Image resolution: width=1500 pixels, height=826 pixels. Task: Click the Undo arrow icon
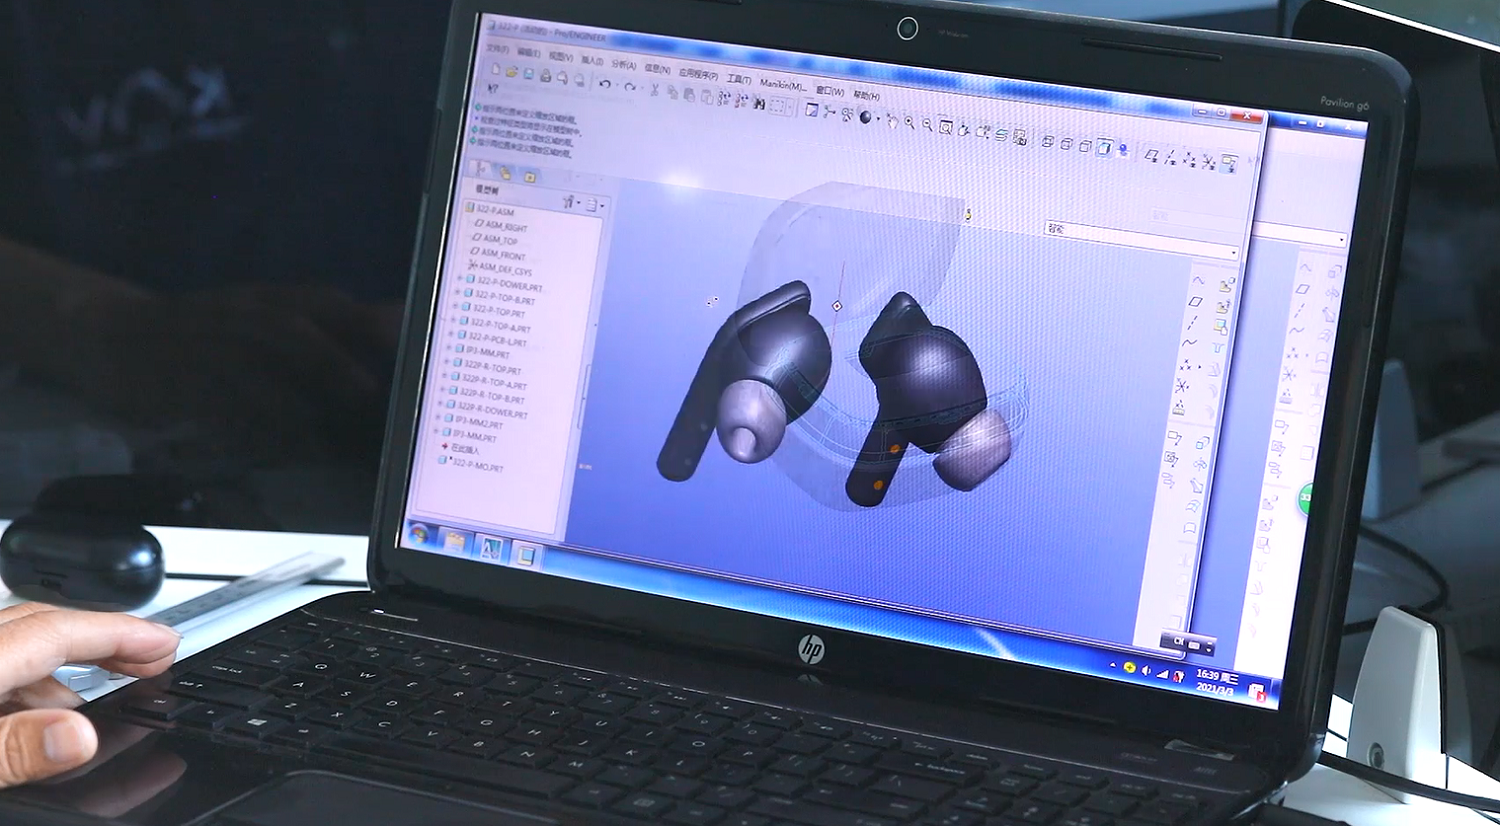(605, 84)
